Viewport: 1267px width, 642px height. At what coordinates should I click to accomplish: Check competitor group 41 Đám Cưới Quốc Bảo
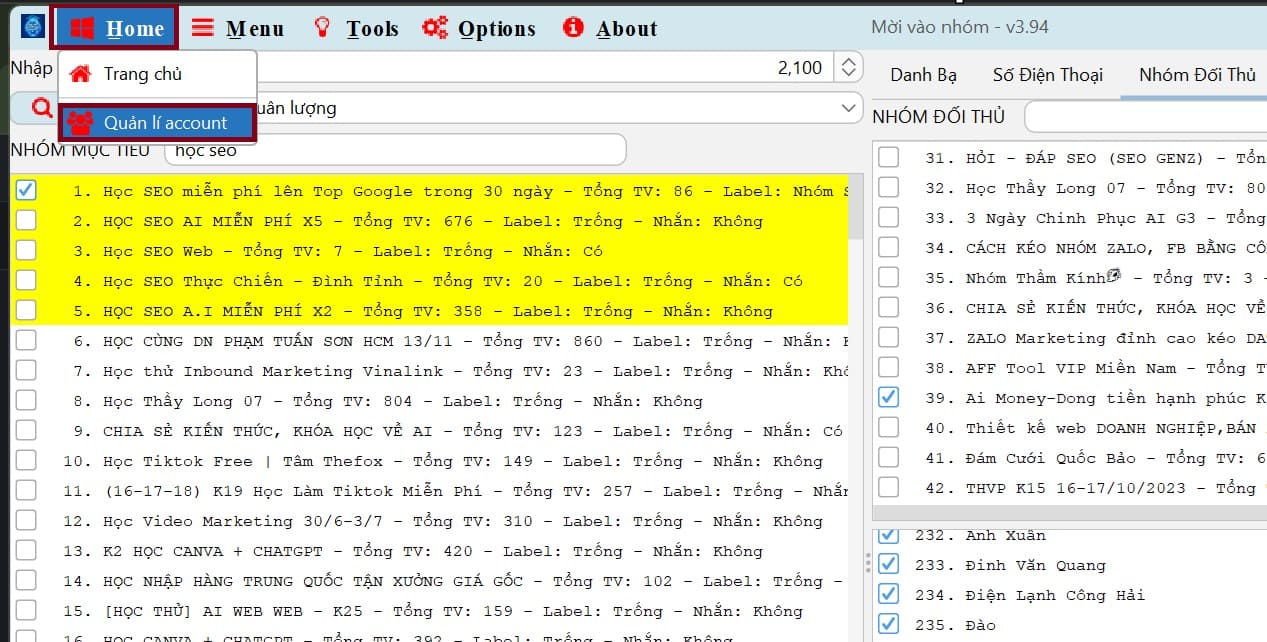point(888,457)
